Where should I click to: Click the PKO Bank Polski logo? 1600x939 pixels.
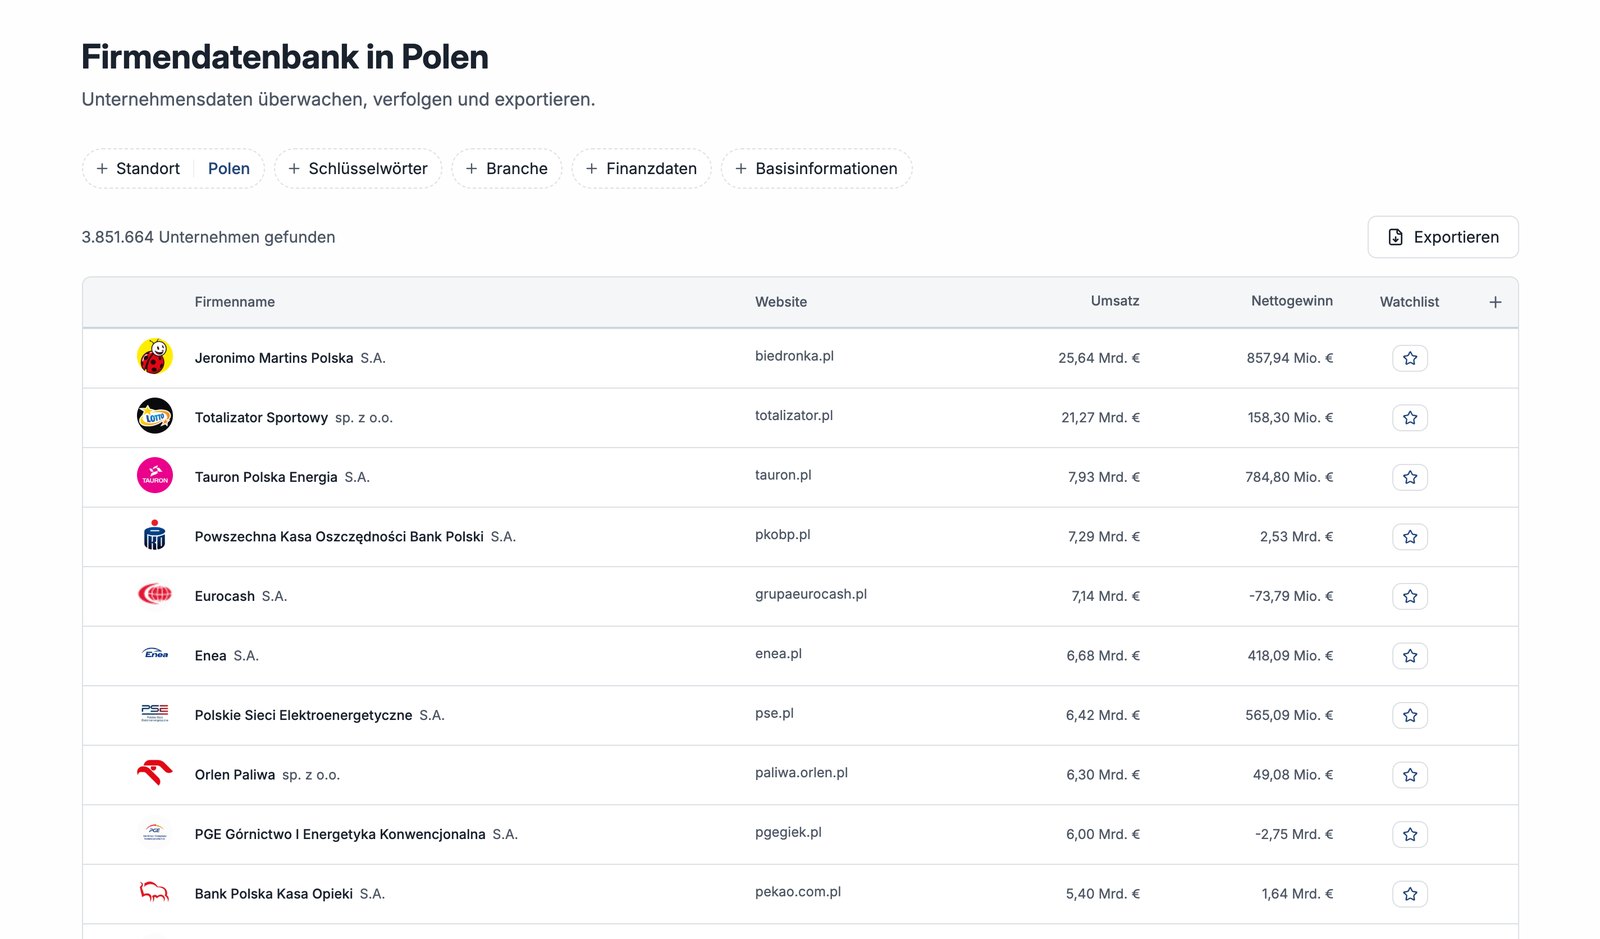[x=155, y=535]
